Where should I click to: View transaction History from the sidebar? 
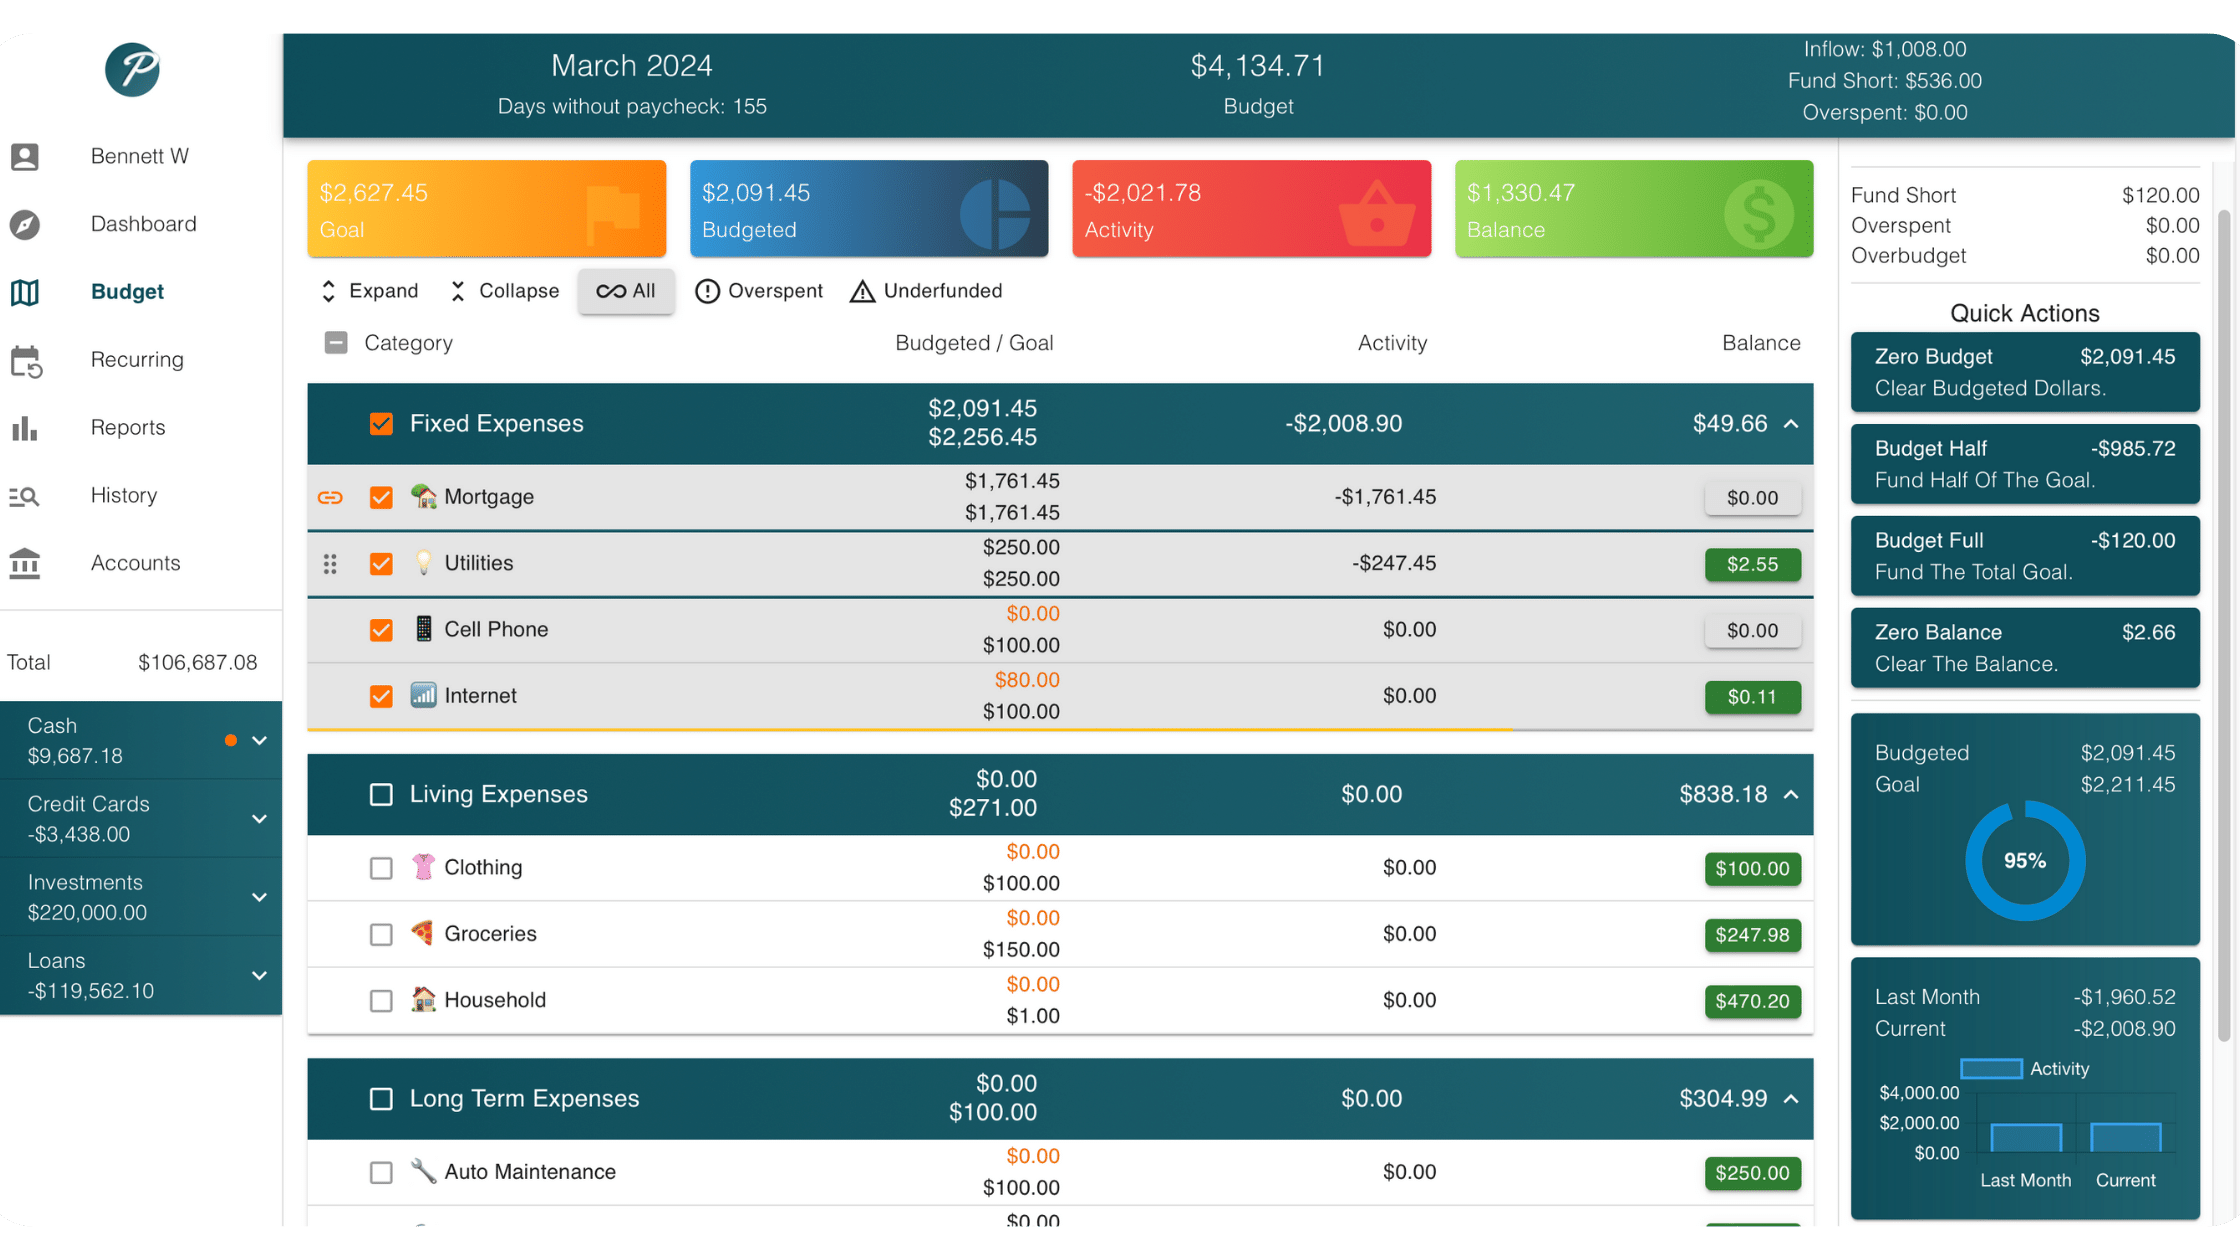(x=123, y=495)
